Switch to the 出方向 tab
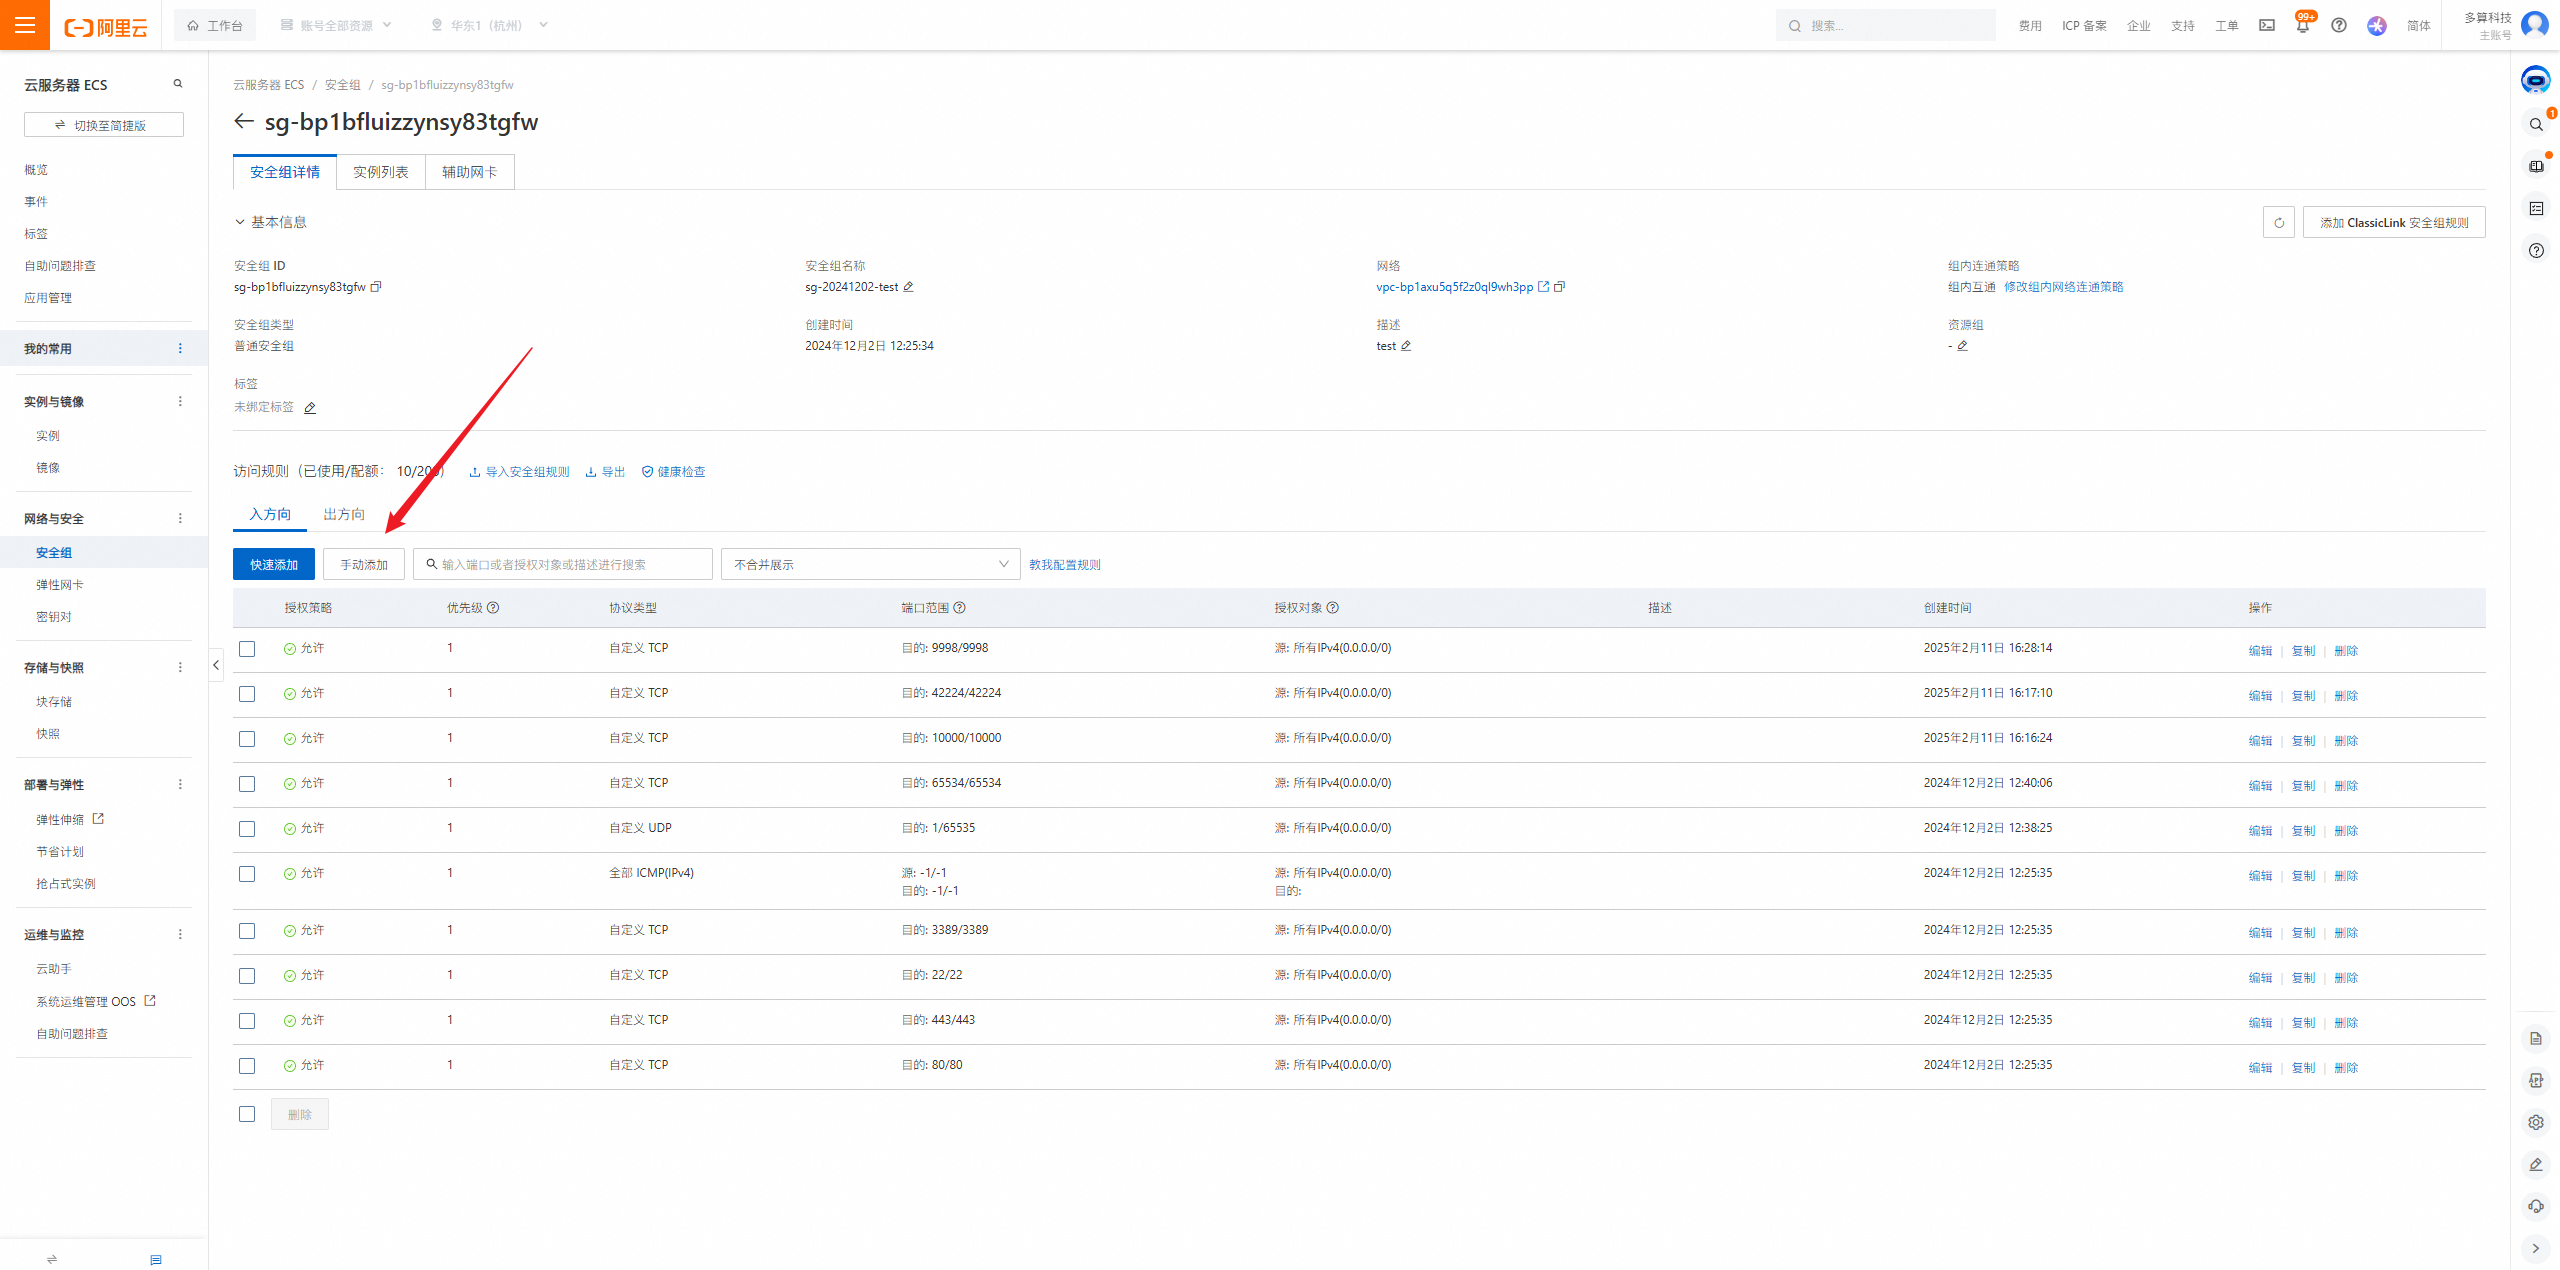Image resolution: width=2560 pixels, height=1270 pixels. coord(344,514)
